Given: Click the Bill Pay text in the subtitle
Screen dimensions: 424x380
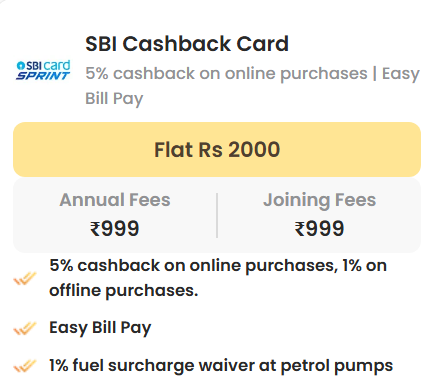Looking at the screenshot, I should click(x=114, y=99).
